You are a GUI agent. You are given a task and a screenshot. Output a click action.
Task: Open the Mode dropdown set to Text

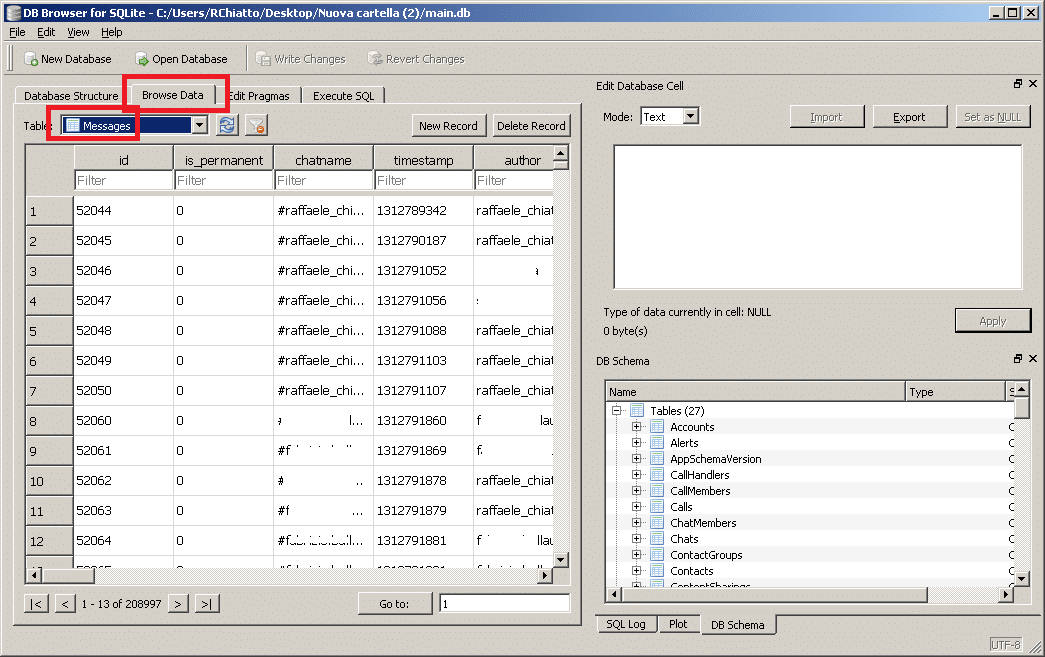tap(690, 117)
